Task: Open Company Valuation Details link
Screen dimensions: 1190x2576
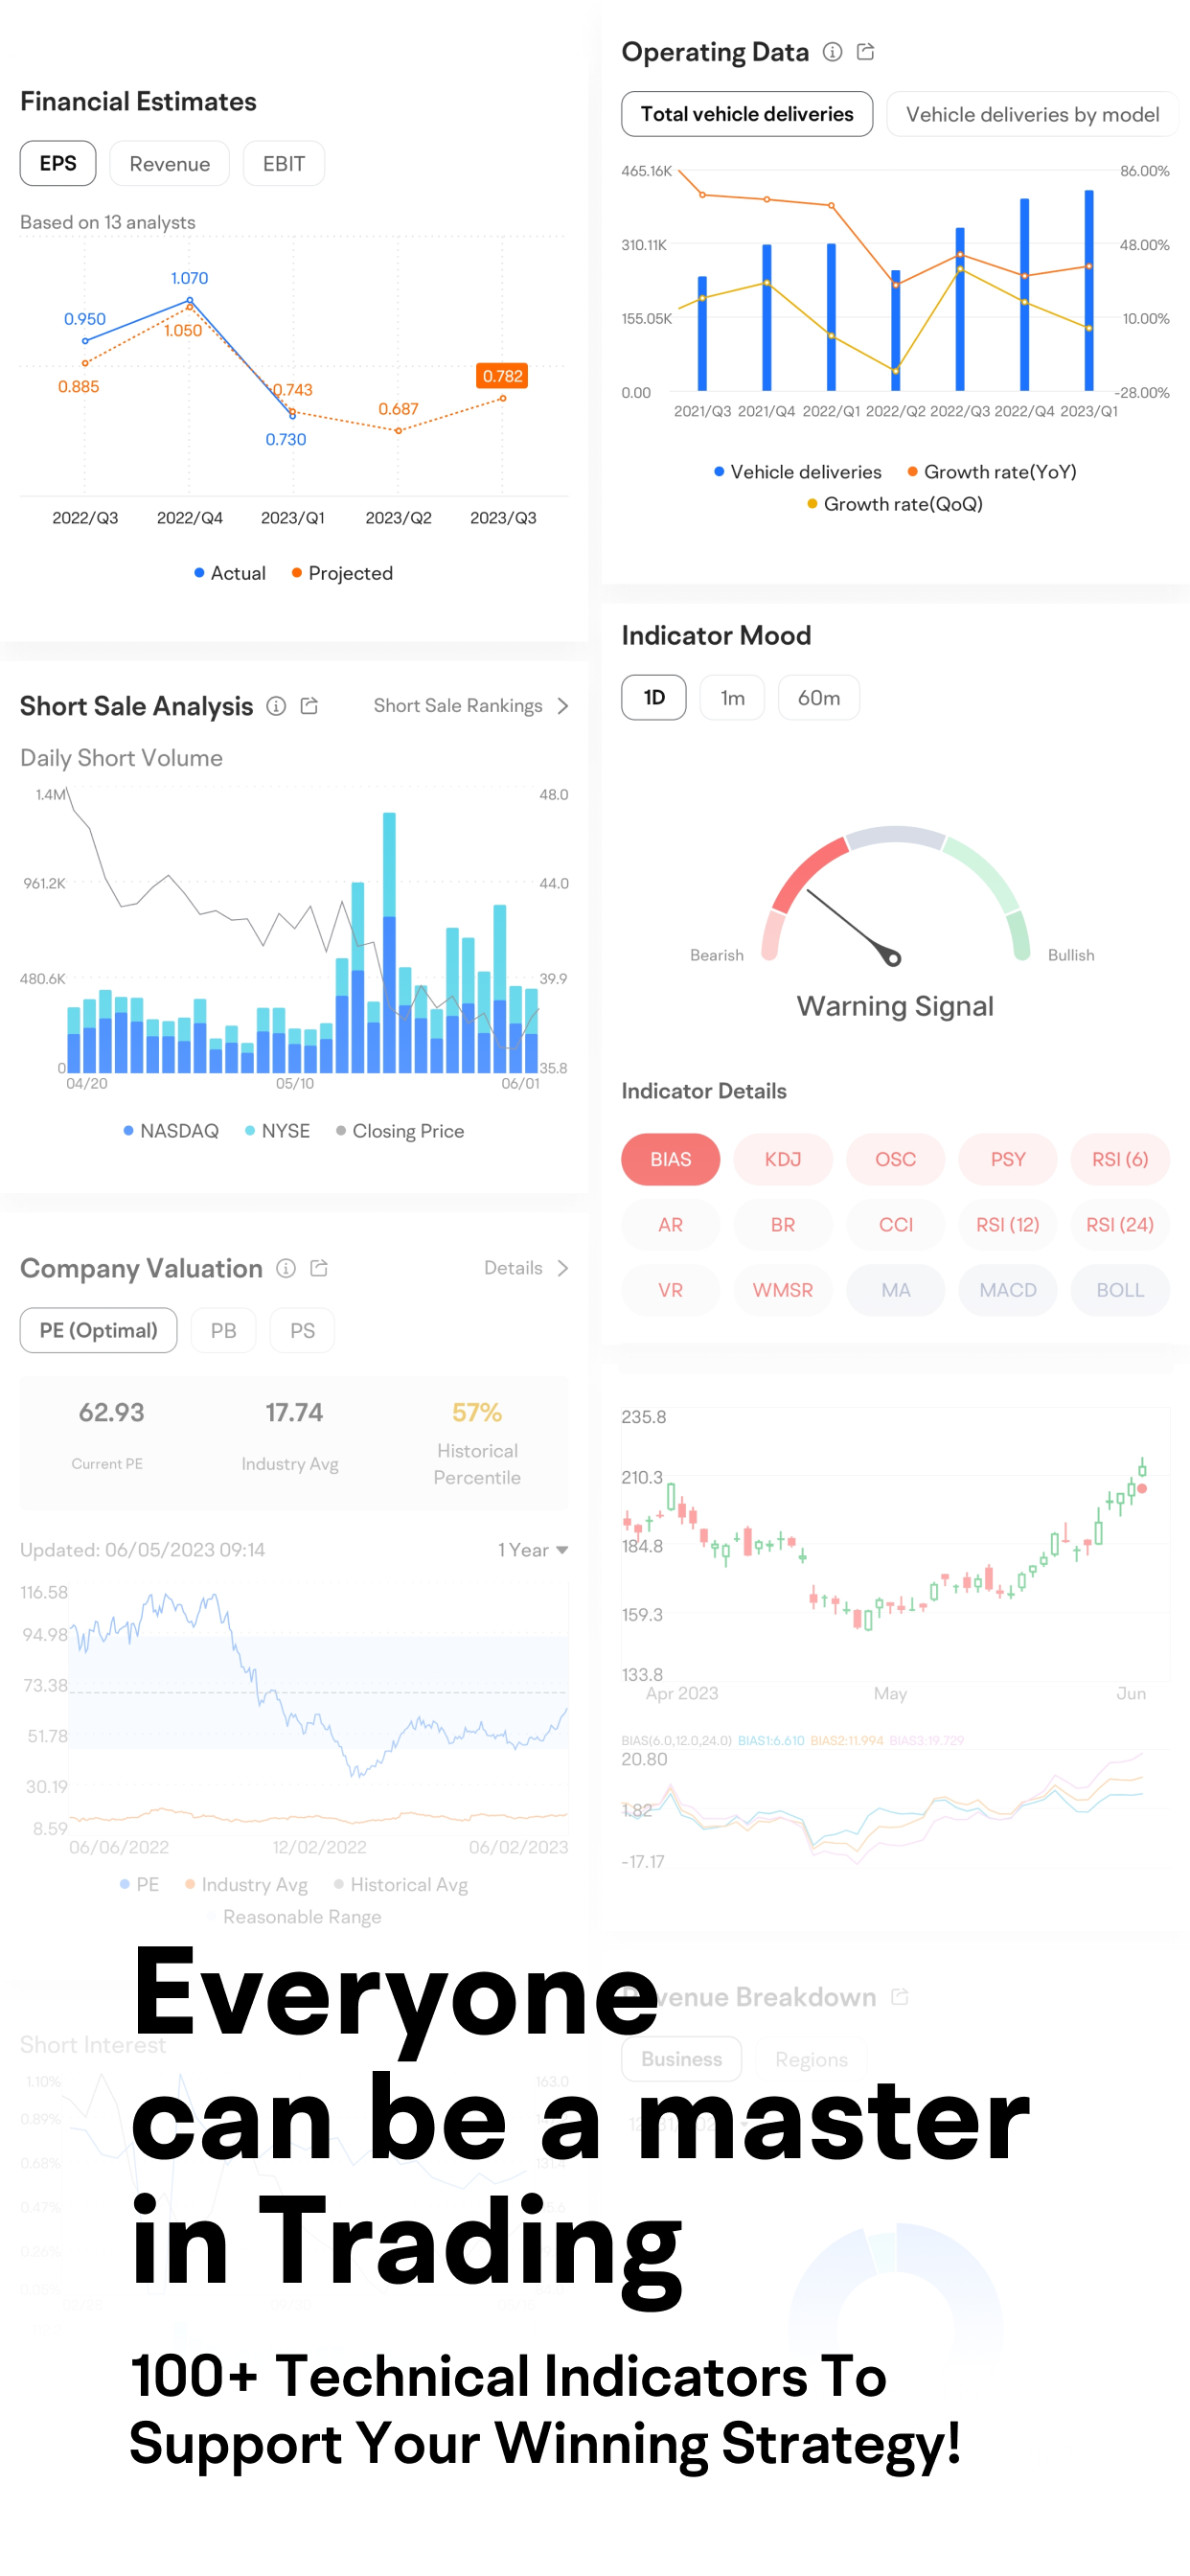Action: (513, 1268)
